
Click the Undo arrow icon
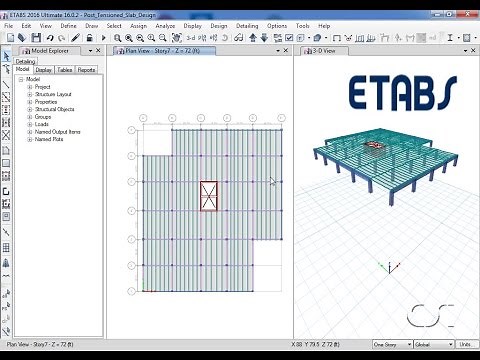[x=50, y=38]
